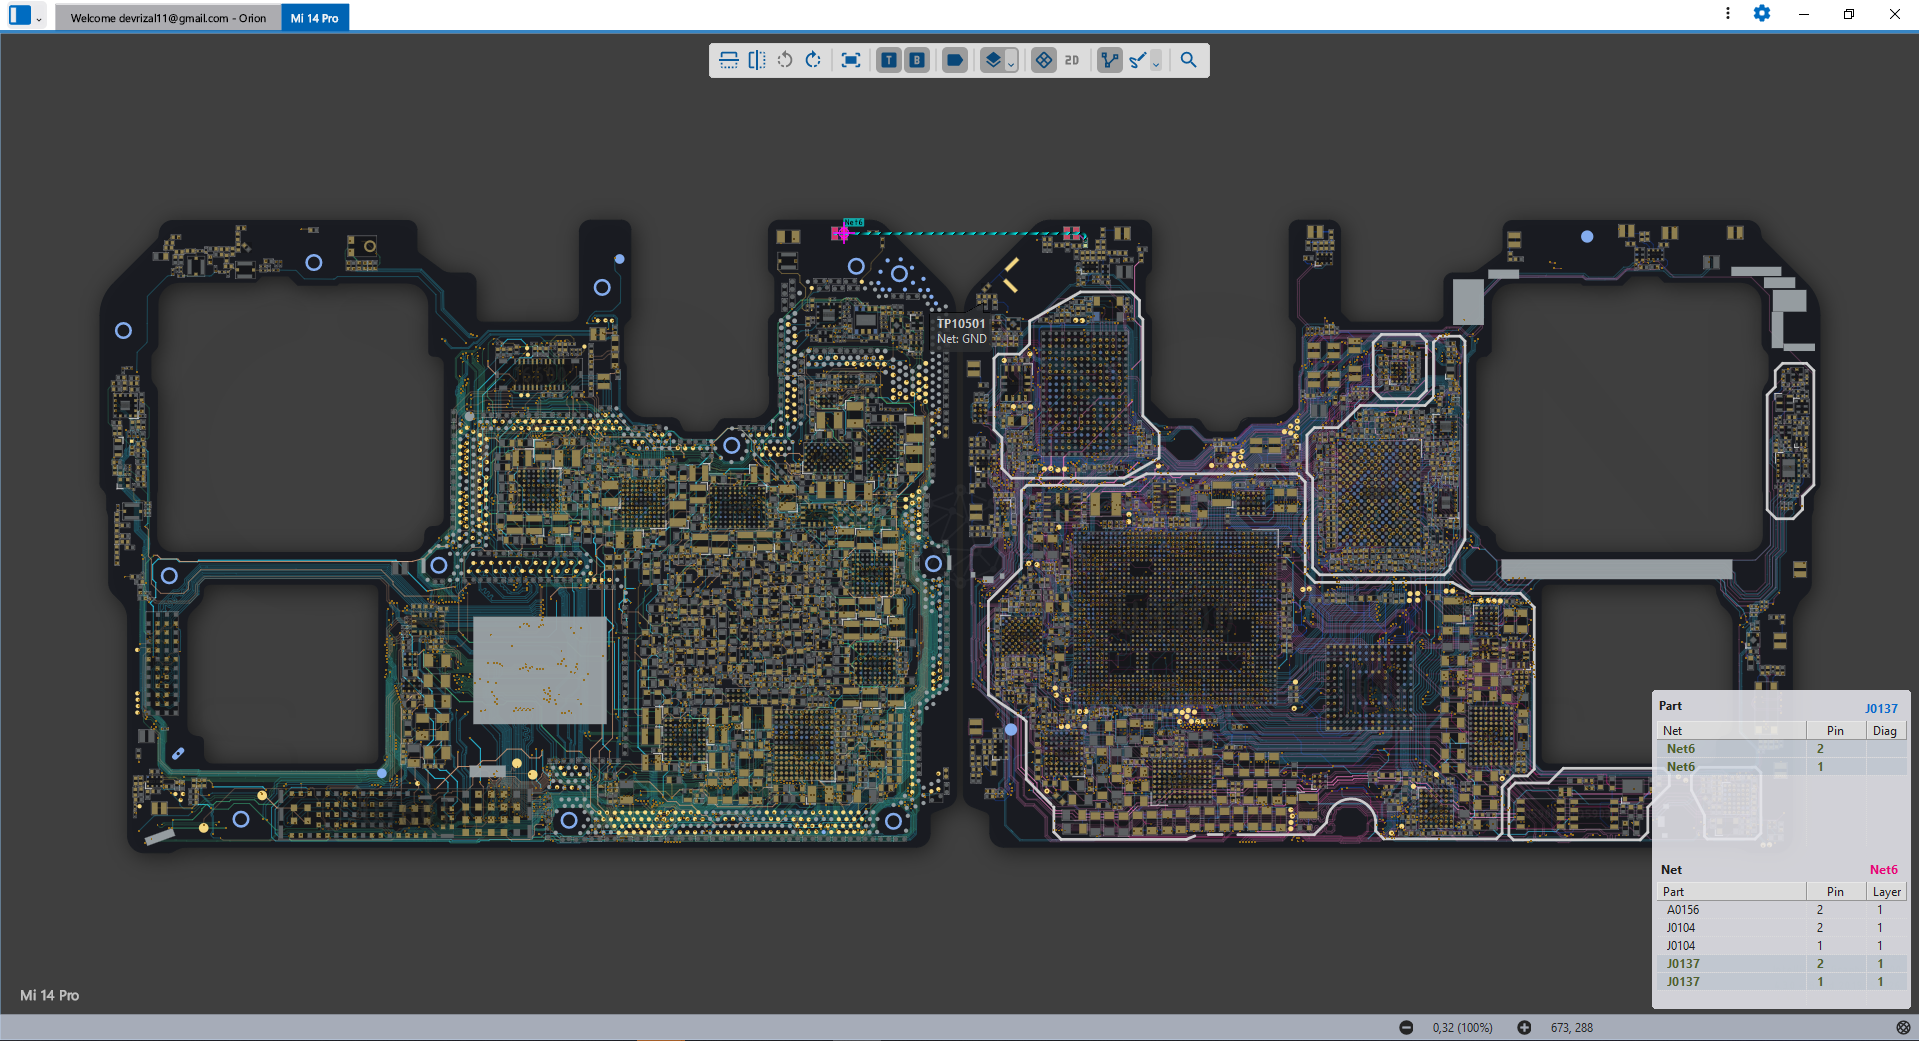
Task: Toggle the part label tags
Action: coord(955,60)
